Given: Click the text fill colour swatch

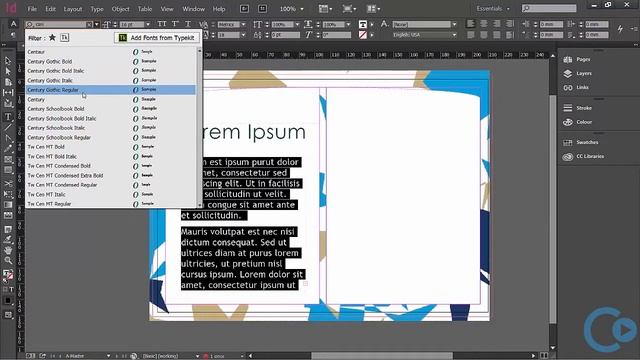Looking at the screenshot, I should pyautogui.click(x=362, y=24).
